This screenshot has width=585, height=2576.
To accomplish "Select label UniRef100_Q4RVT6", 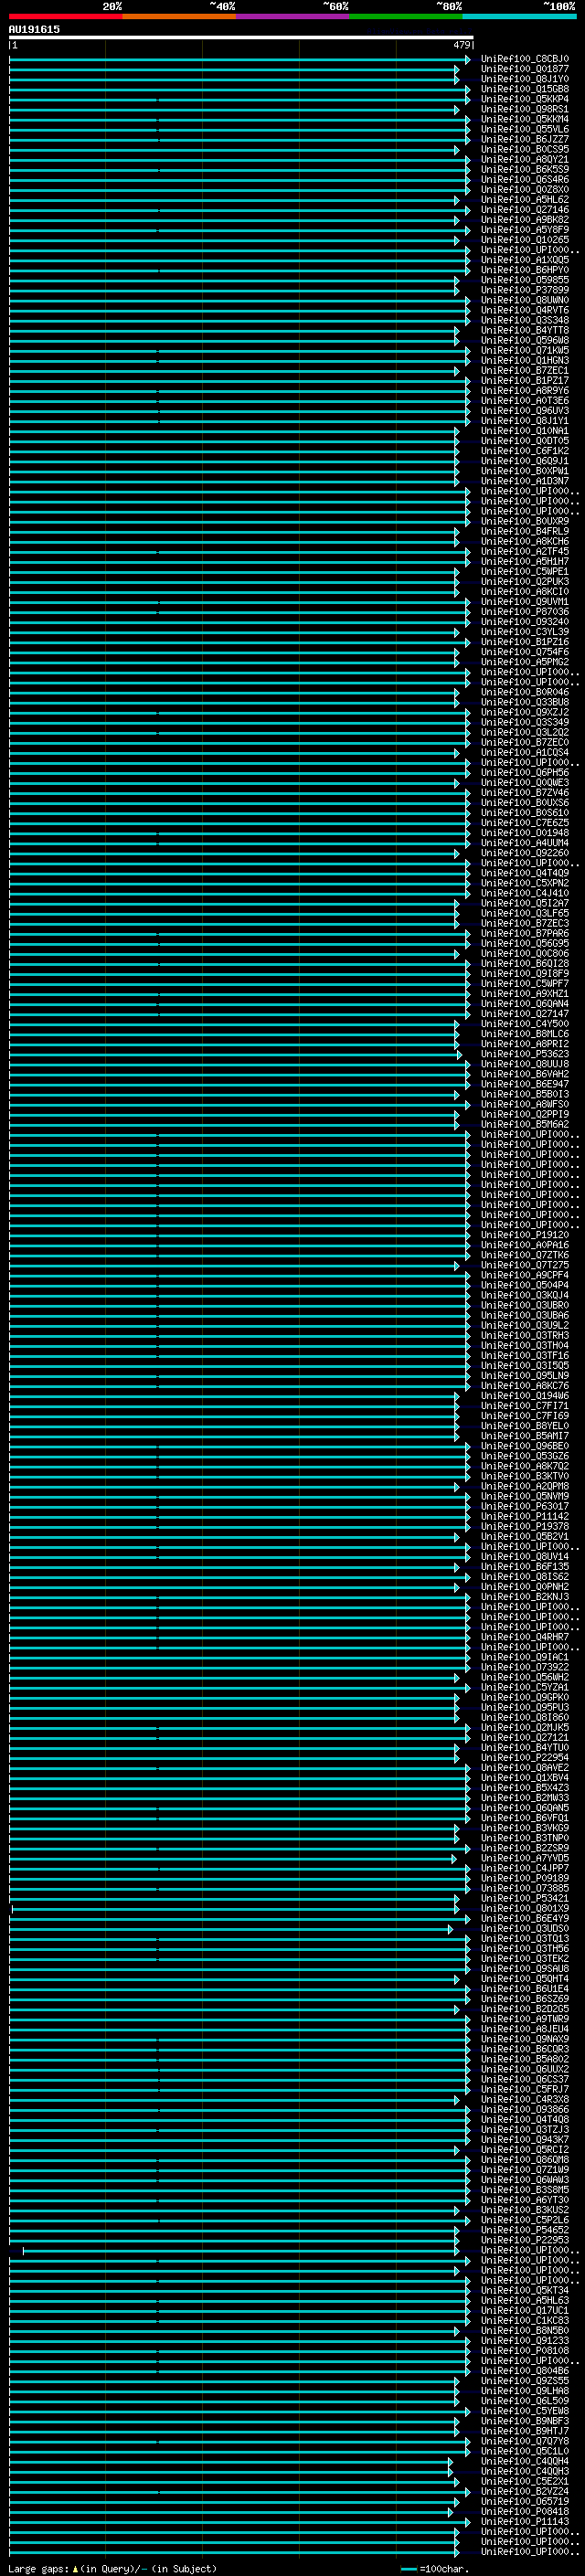I will click(525, 310).
